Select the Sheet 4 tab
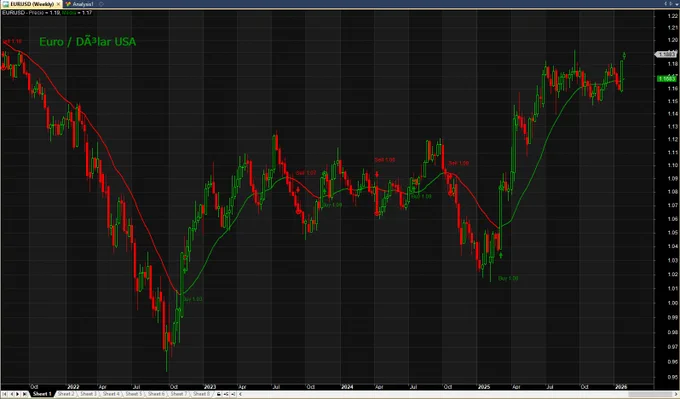The width and height of the screenshot is (680, 399). (111, 394)
